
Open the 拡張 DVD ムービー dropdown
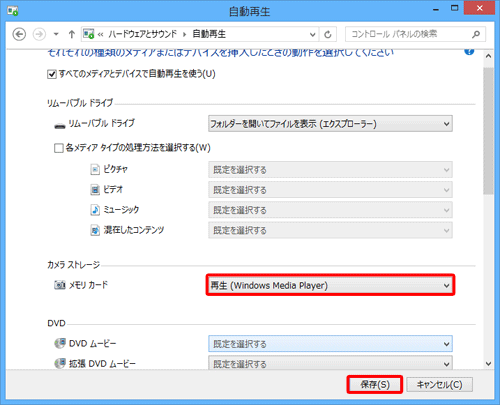[330, 363]
